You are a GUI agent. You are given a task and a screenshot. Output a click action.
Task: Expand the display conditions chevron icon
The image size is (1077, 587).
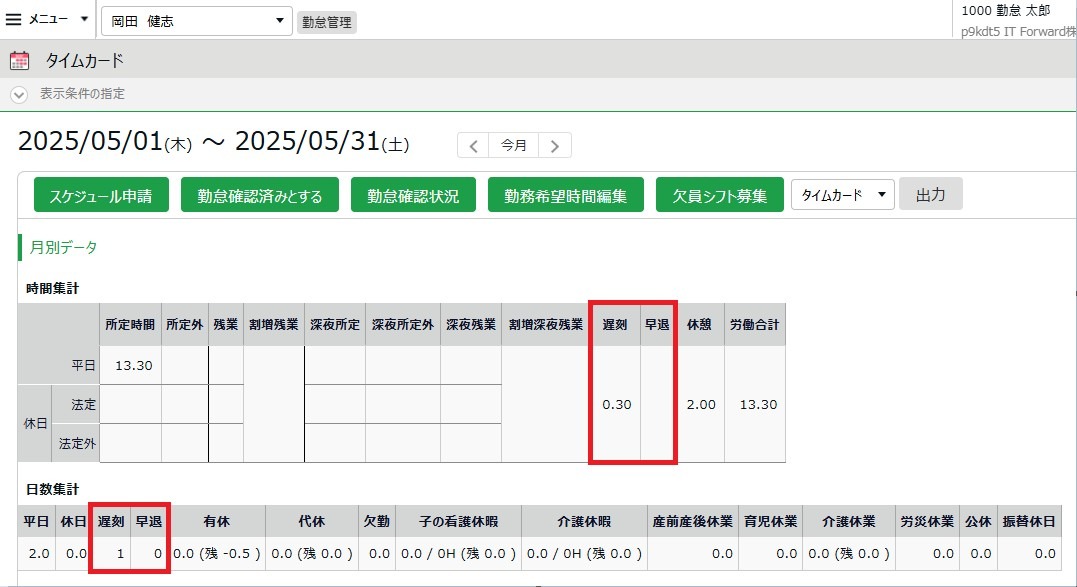coord(19,94)
